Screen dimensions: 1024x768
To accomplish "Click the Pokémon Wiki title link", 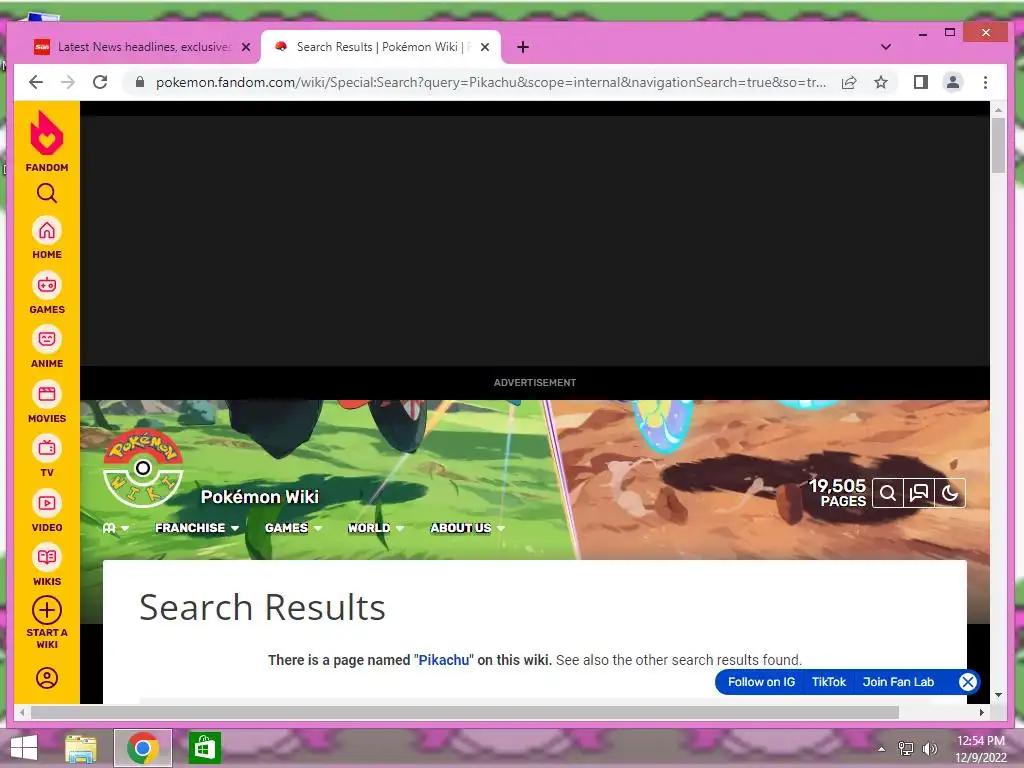I will click(x=260, y=497).
